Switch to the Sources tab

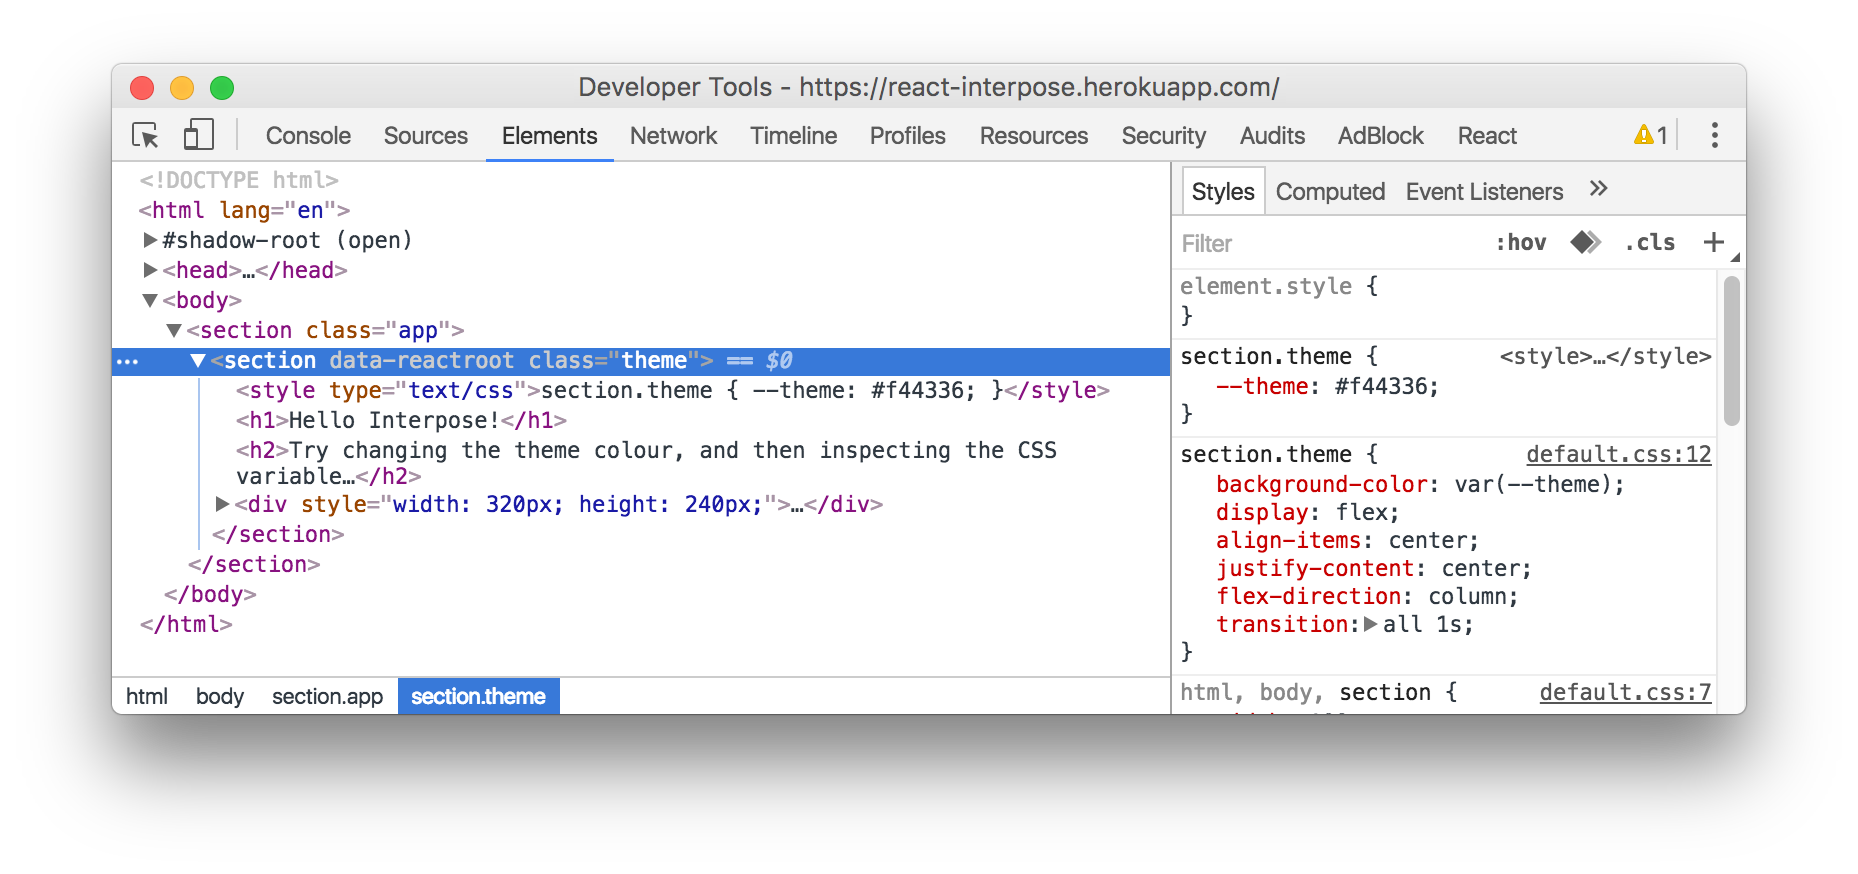click(x=426, y=135)
